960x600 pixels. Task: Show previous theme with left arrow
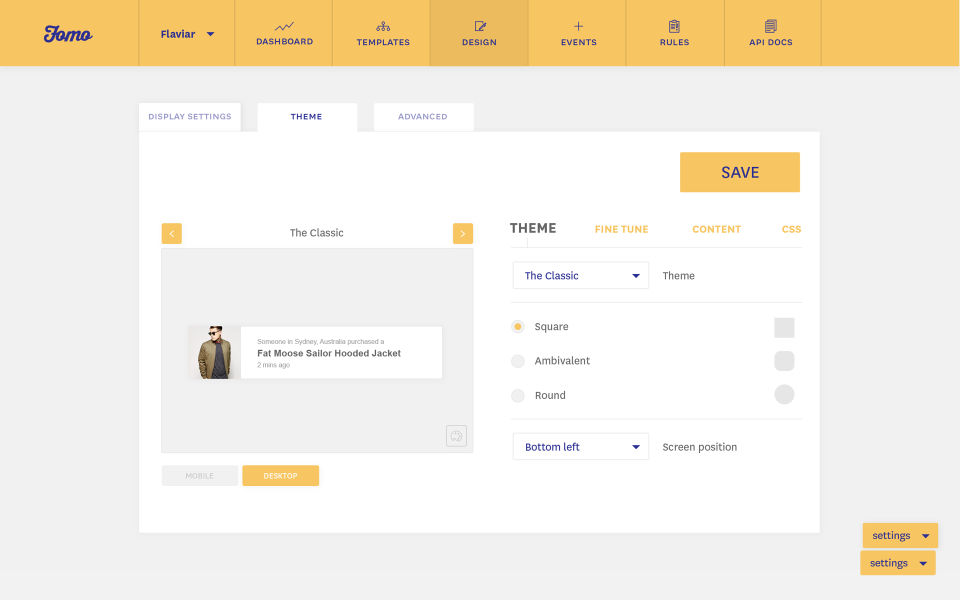(x=171, y=233)
